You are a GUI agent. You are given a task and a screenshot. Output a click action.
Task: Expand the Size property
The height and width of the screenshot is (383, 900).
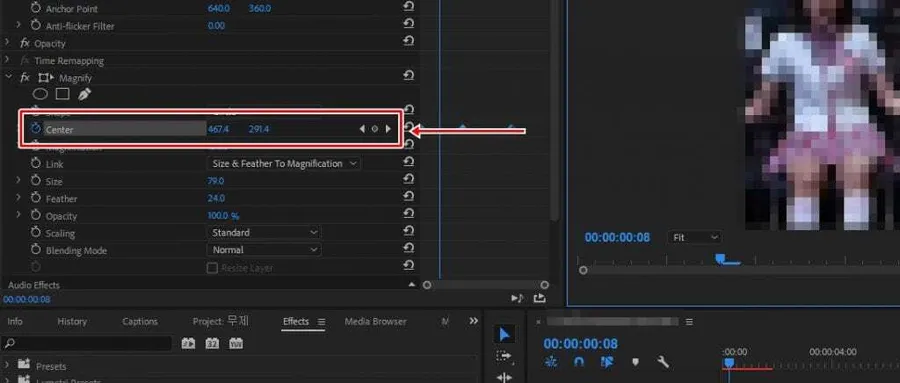[18, 181]
